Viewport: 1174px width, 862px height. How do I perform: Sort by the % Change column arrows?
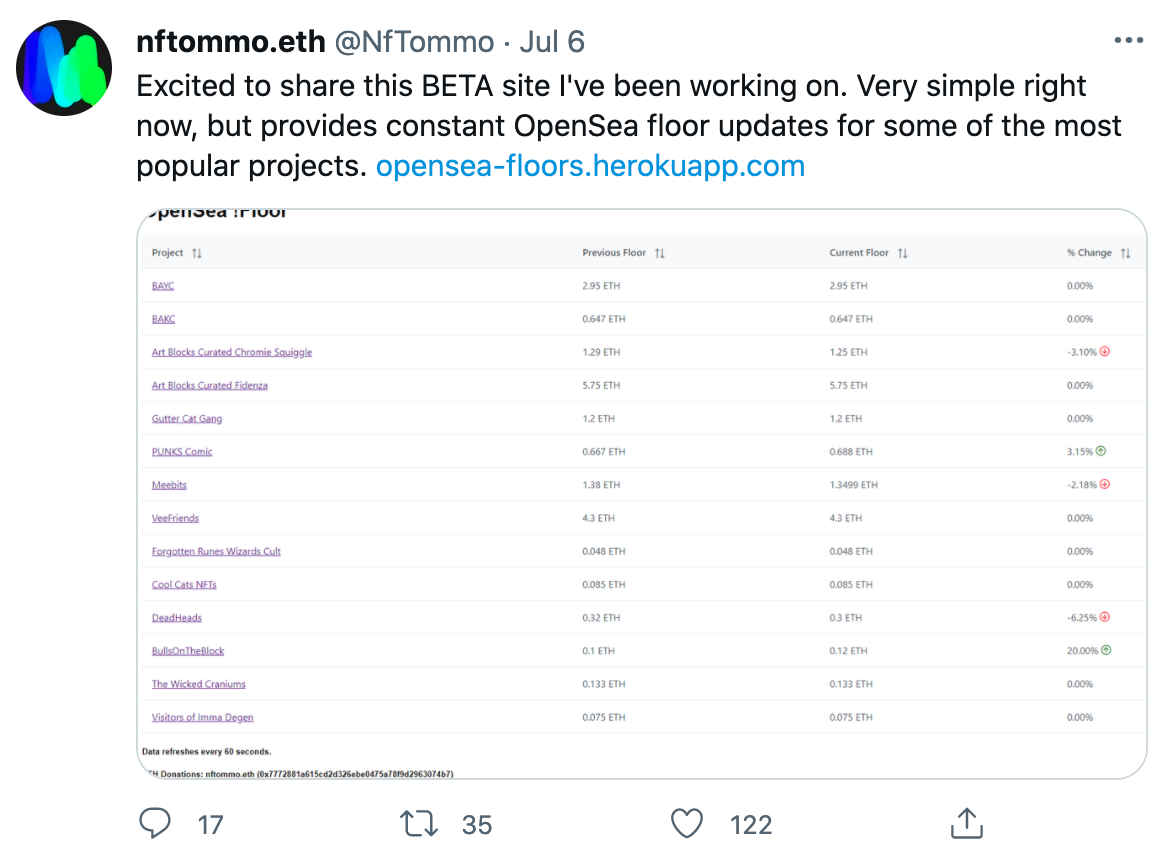1125,253
